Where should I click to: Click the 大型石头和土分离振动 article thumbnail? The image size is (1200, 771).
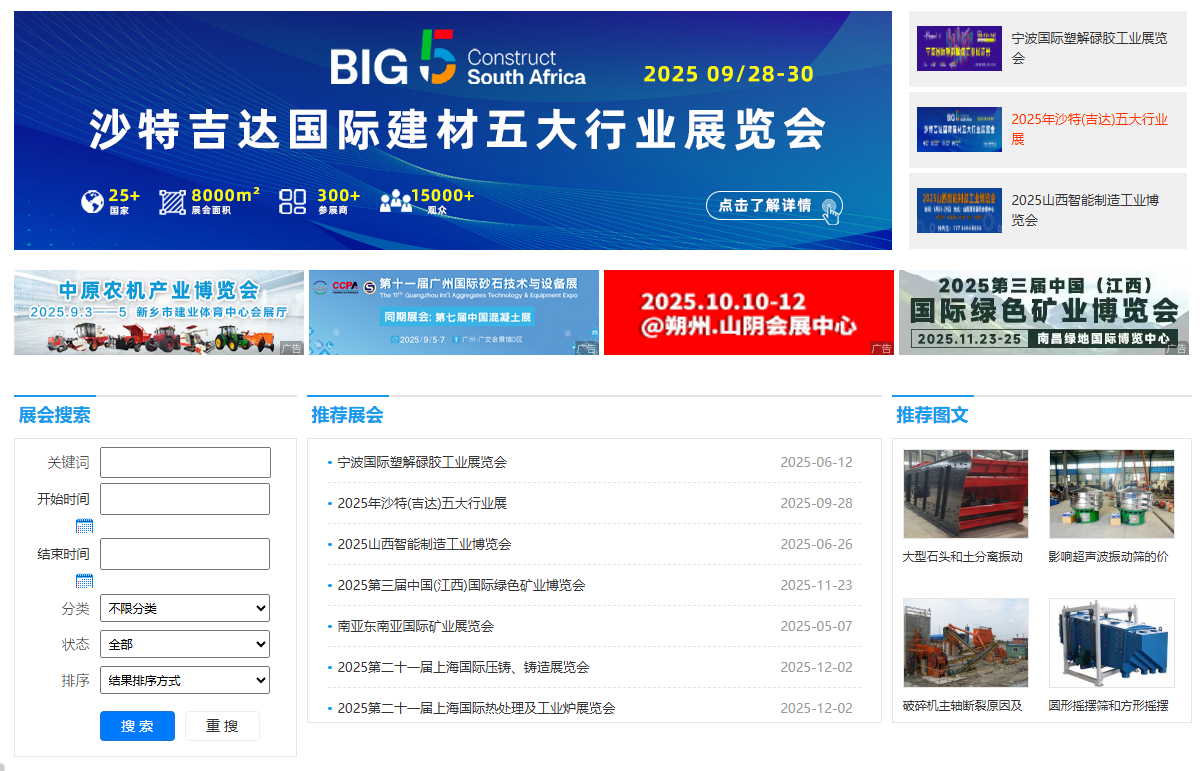tap(965, 494)
